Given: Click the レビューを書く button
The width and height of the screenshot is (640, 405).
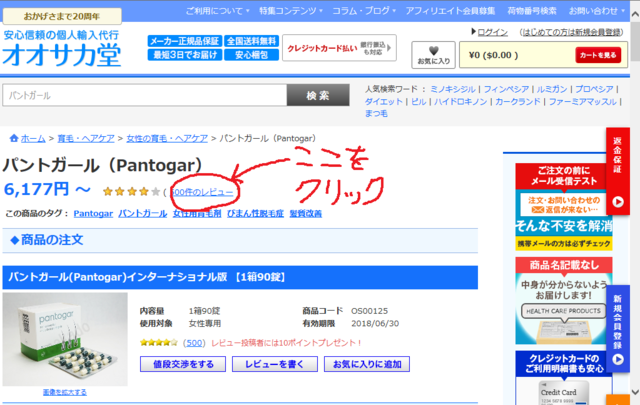Looking at the screenshot, I should point(275,364).
